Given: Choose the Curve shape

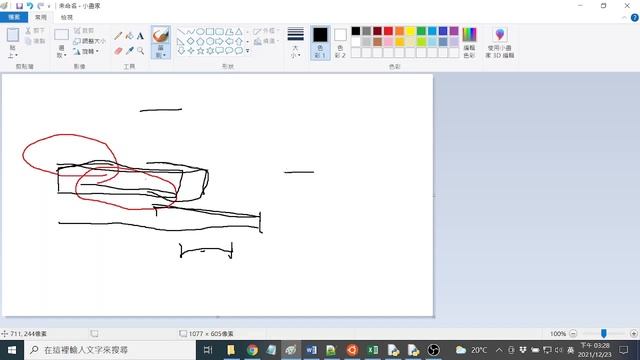Looking at the screenshot, I should click(x=191, y=31).
